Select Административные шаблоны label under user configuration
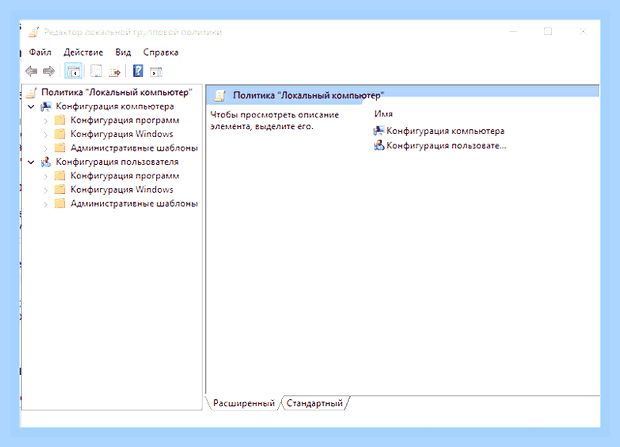This screenshot has height=447, width=620. (x=134, y=204)
